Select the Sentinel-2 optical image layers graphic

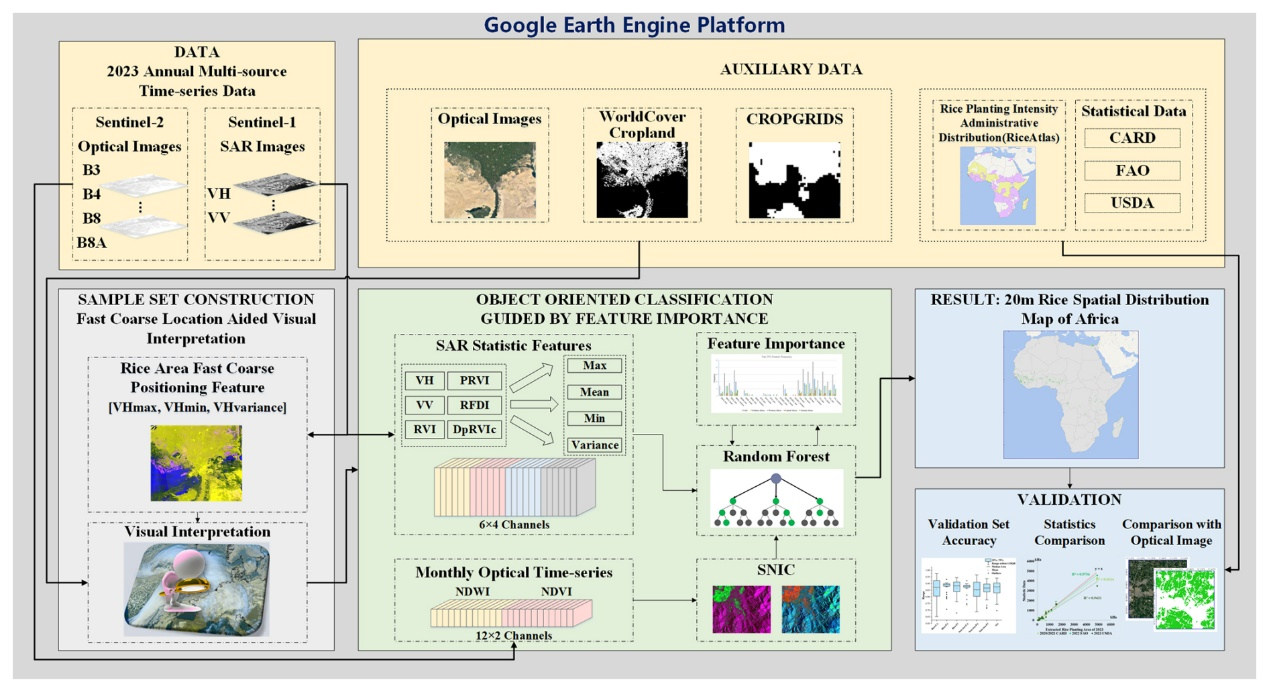coord(146,205)
